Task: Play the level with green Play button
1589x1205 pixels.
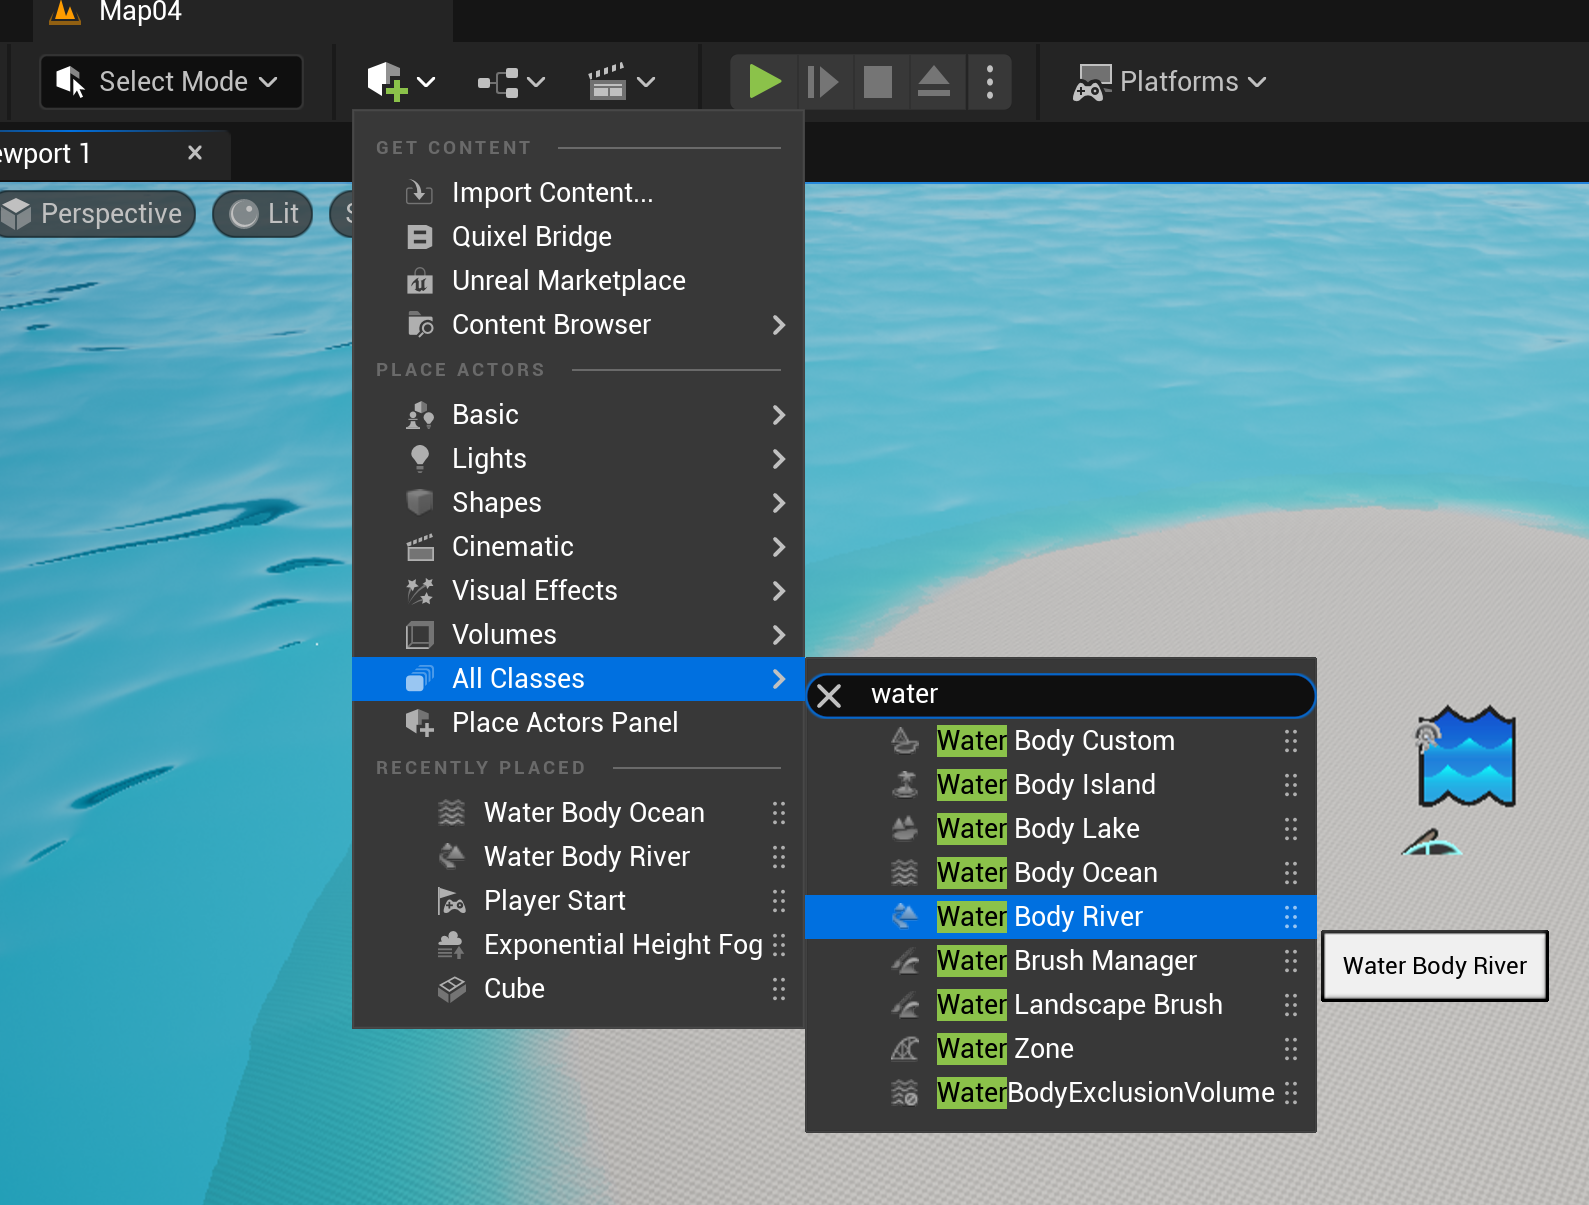Action: click(765, 82)
